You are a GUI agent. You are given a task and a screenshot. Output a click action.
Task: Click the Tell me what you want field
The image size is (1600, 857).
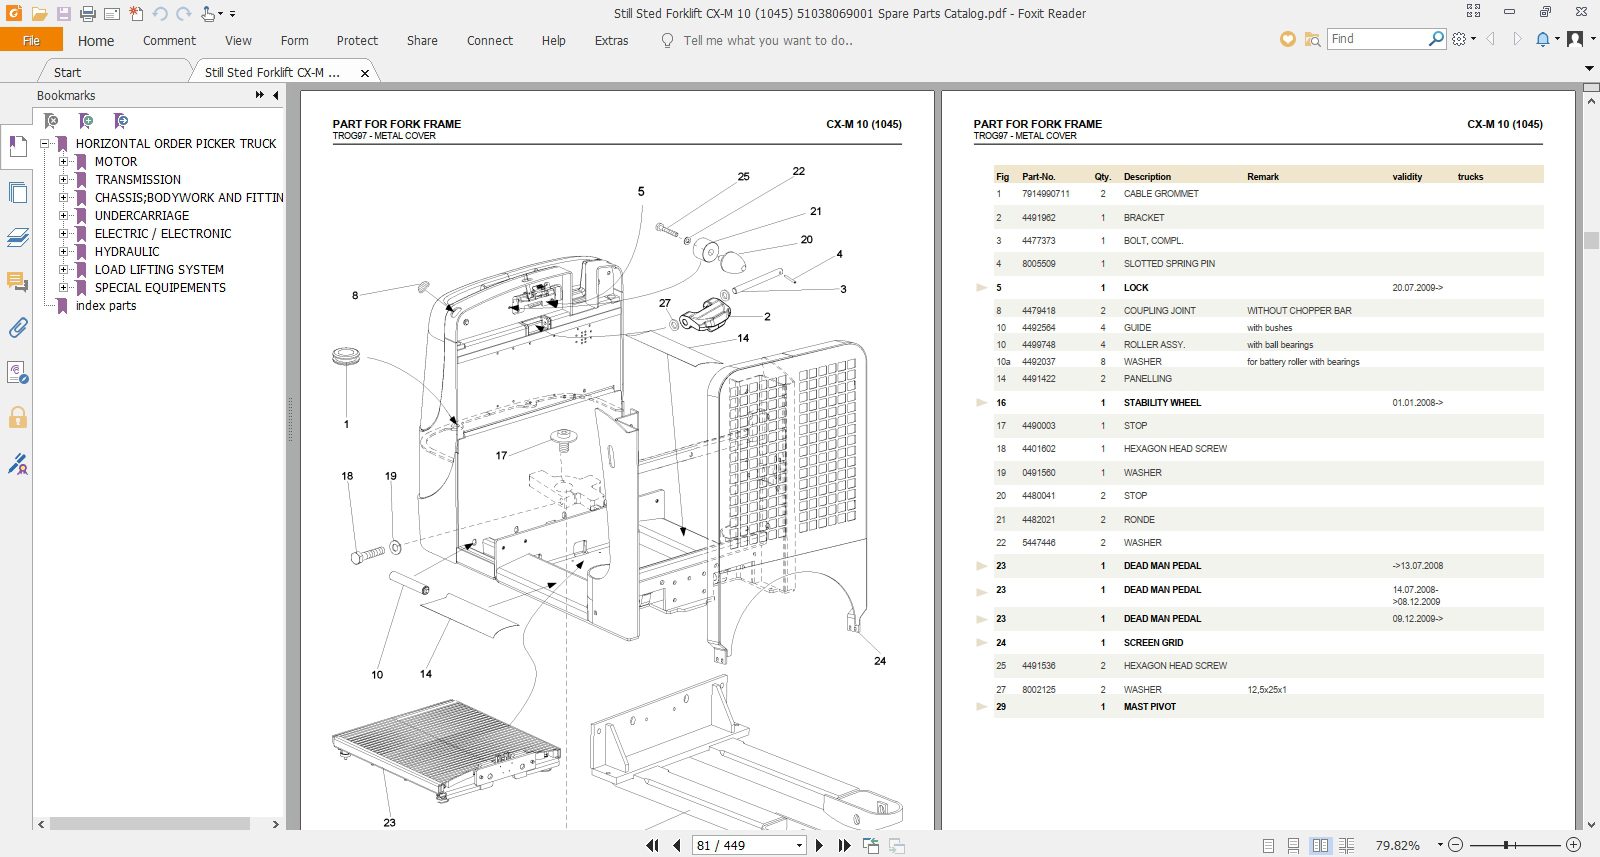coord(767,41)
